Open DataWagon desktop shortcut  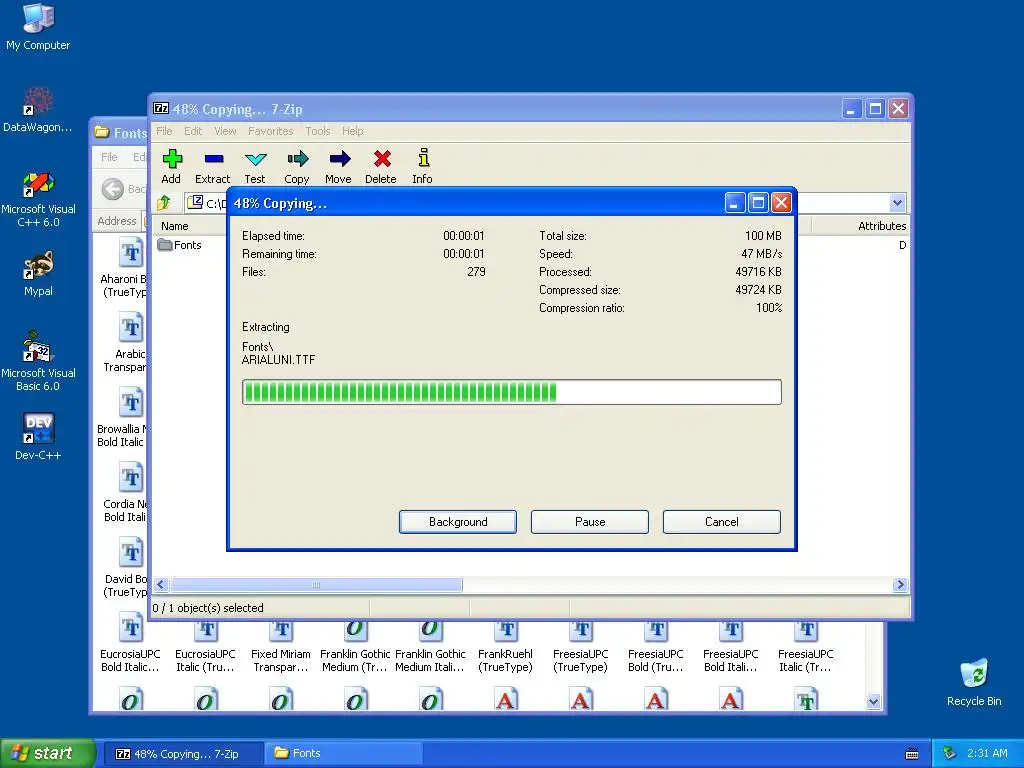(38, 110)
